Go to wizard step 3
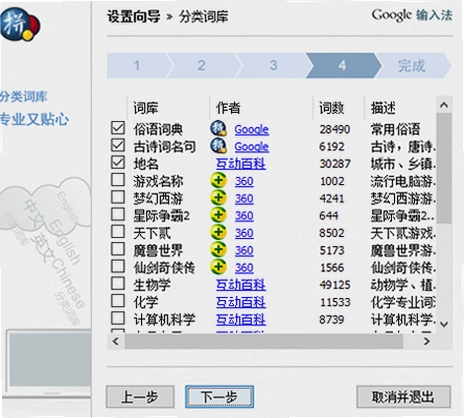Image resolution: width=464 pixels, height=418 pixels. click(273, 65)
